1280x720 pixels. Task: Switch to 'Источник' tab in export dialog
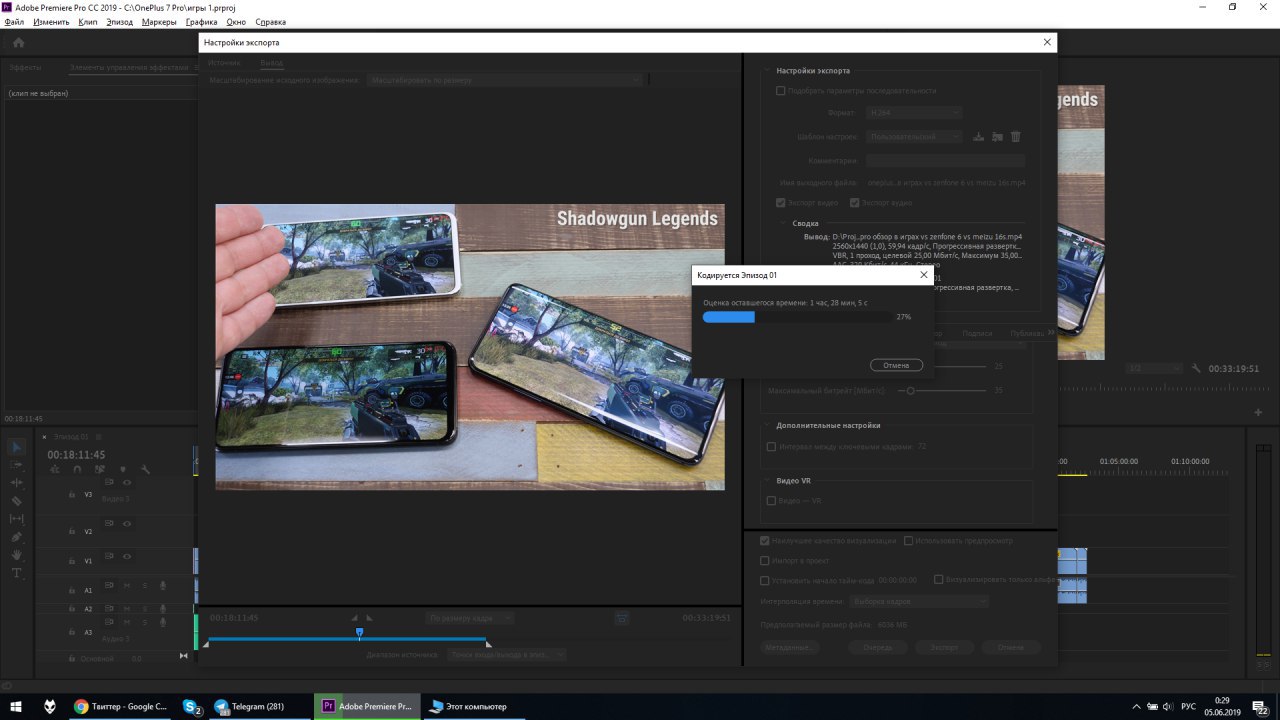point(224,63)
